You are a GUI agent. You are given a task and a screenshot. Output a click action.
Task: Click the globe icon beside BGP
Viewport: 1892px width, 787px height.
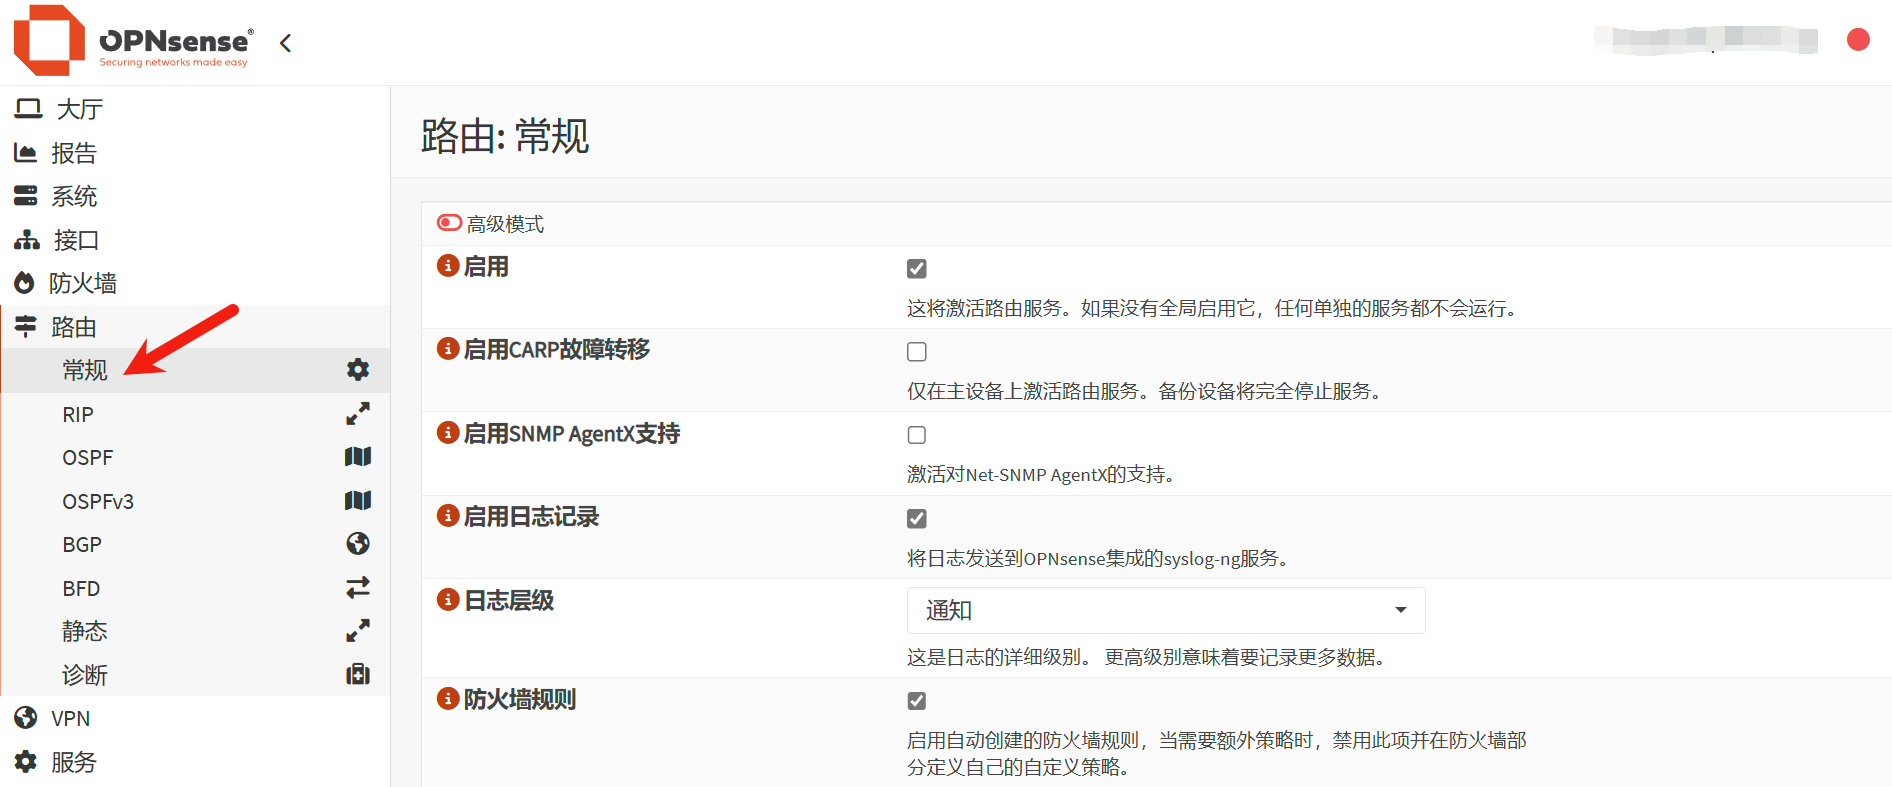[x=357, y=544]
